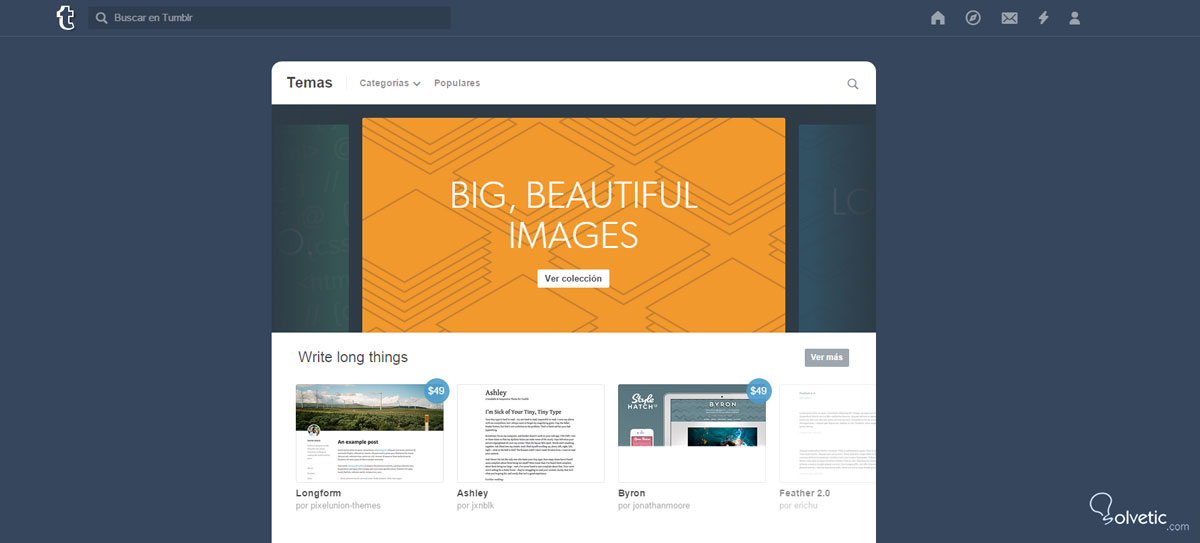Image resolution: width=1200 pixels, height=543 pixels.
Task: Show the next carousel slide on right
Action: pyautogui.click(x=837, y=228)
